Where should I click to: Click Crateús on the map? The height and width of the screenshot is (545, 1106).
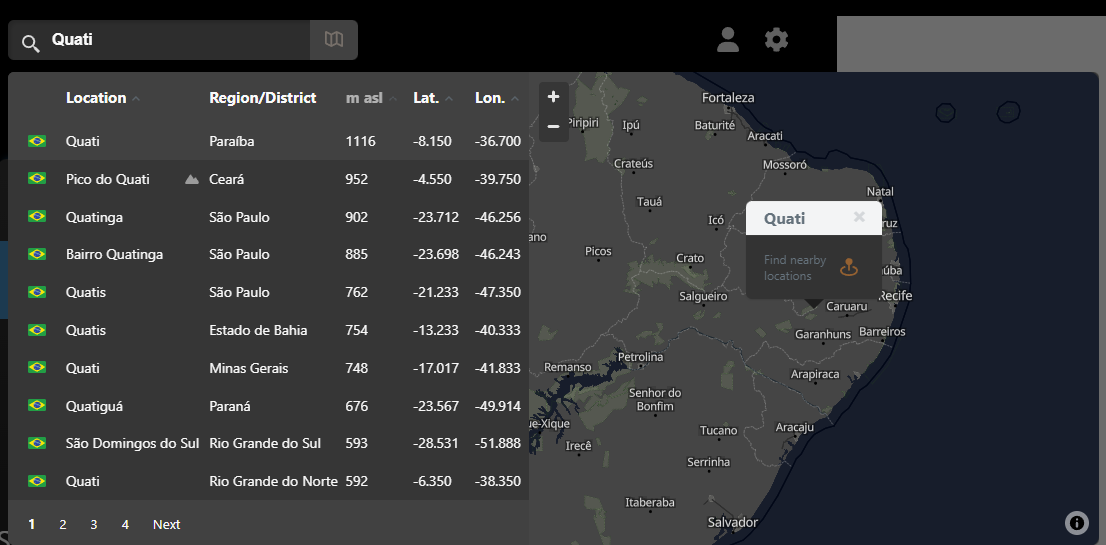[633, 164]
